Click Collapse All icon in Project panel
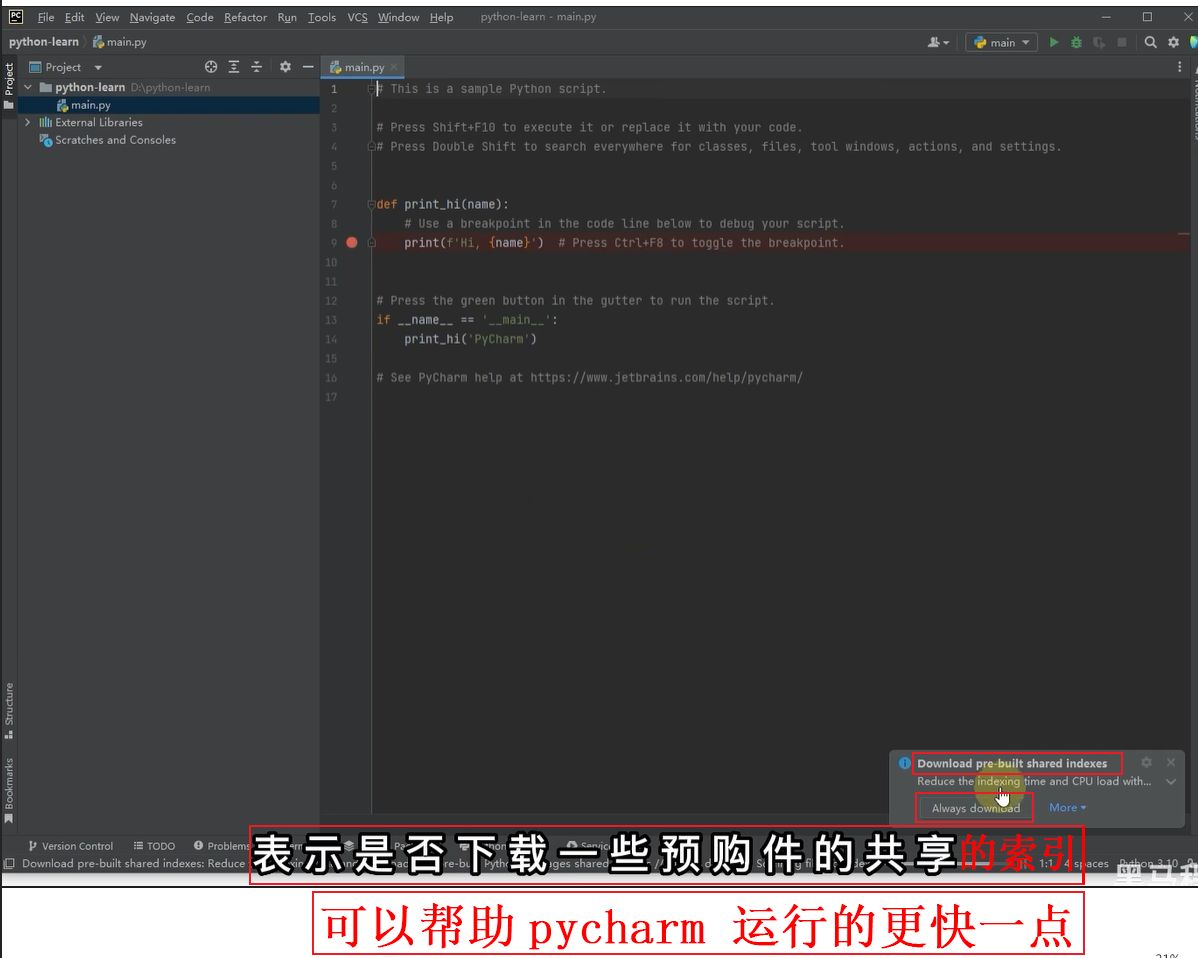 pos(257,67)
